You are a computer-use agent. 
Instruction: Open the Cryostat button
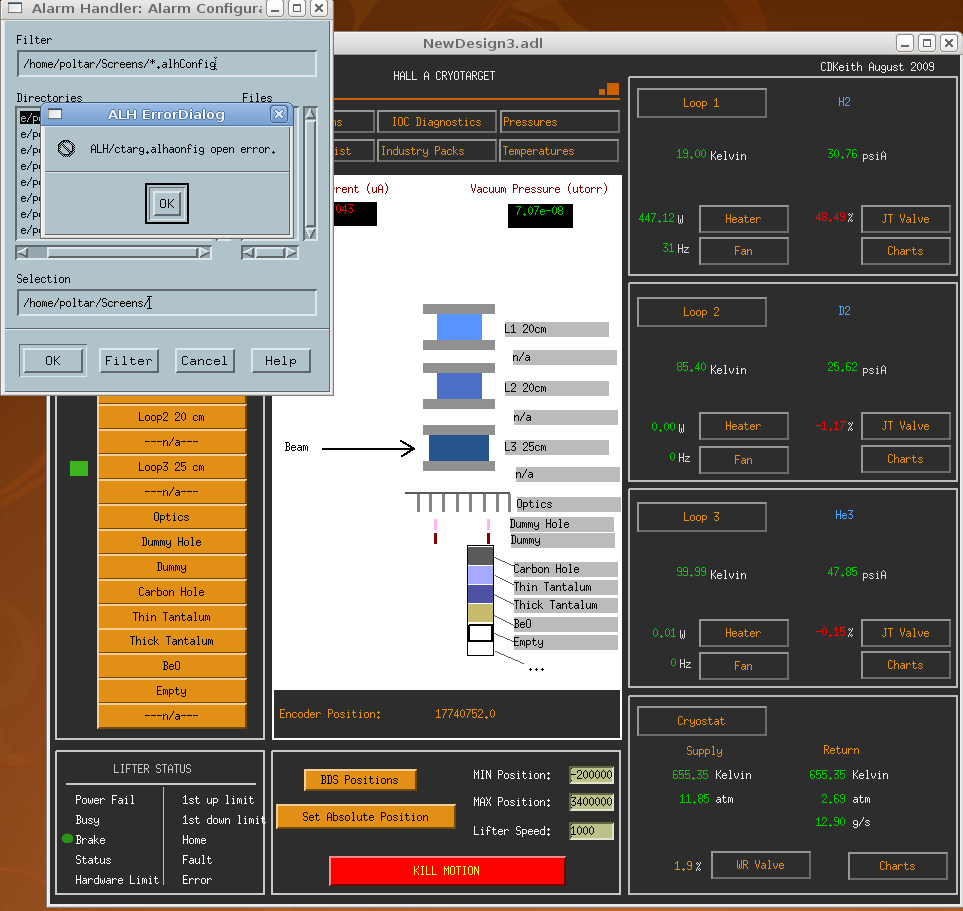701,721
